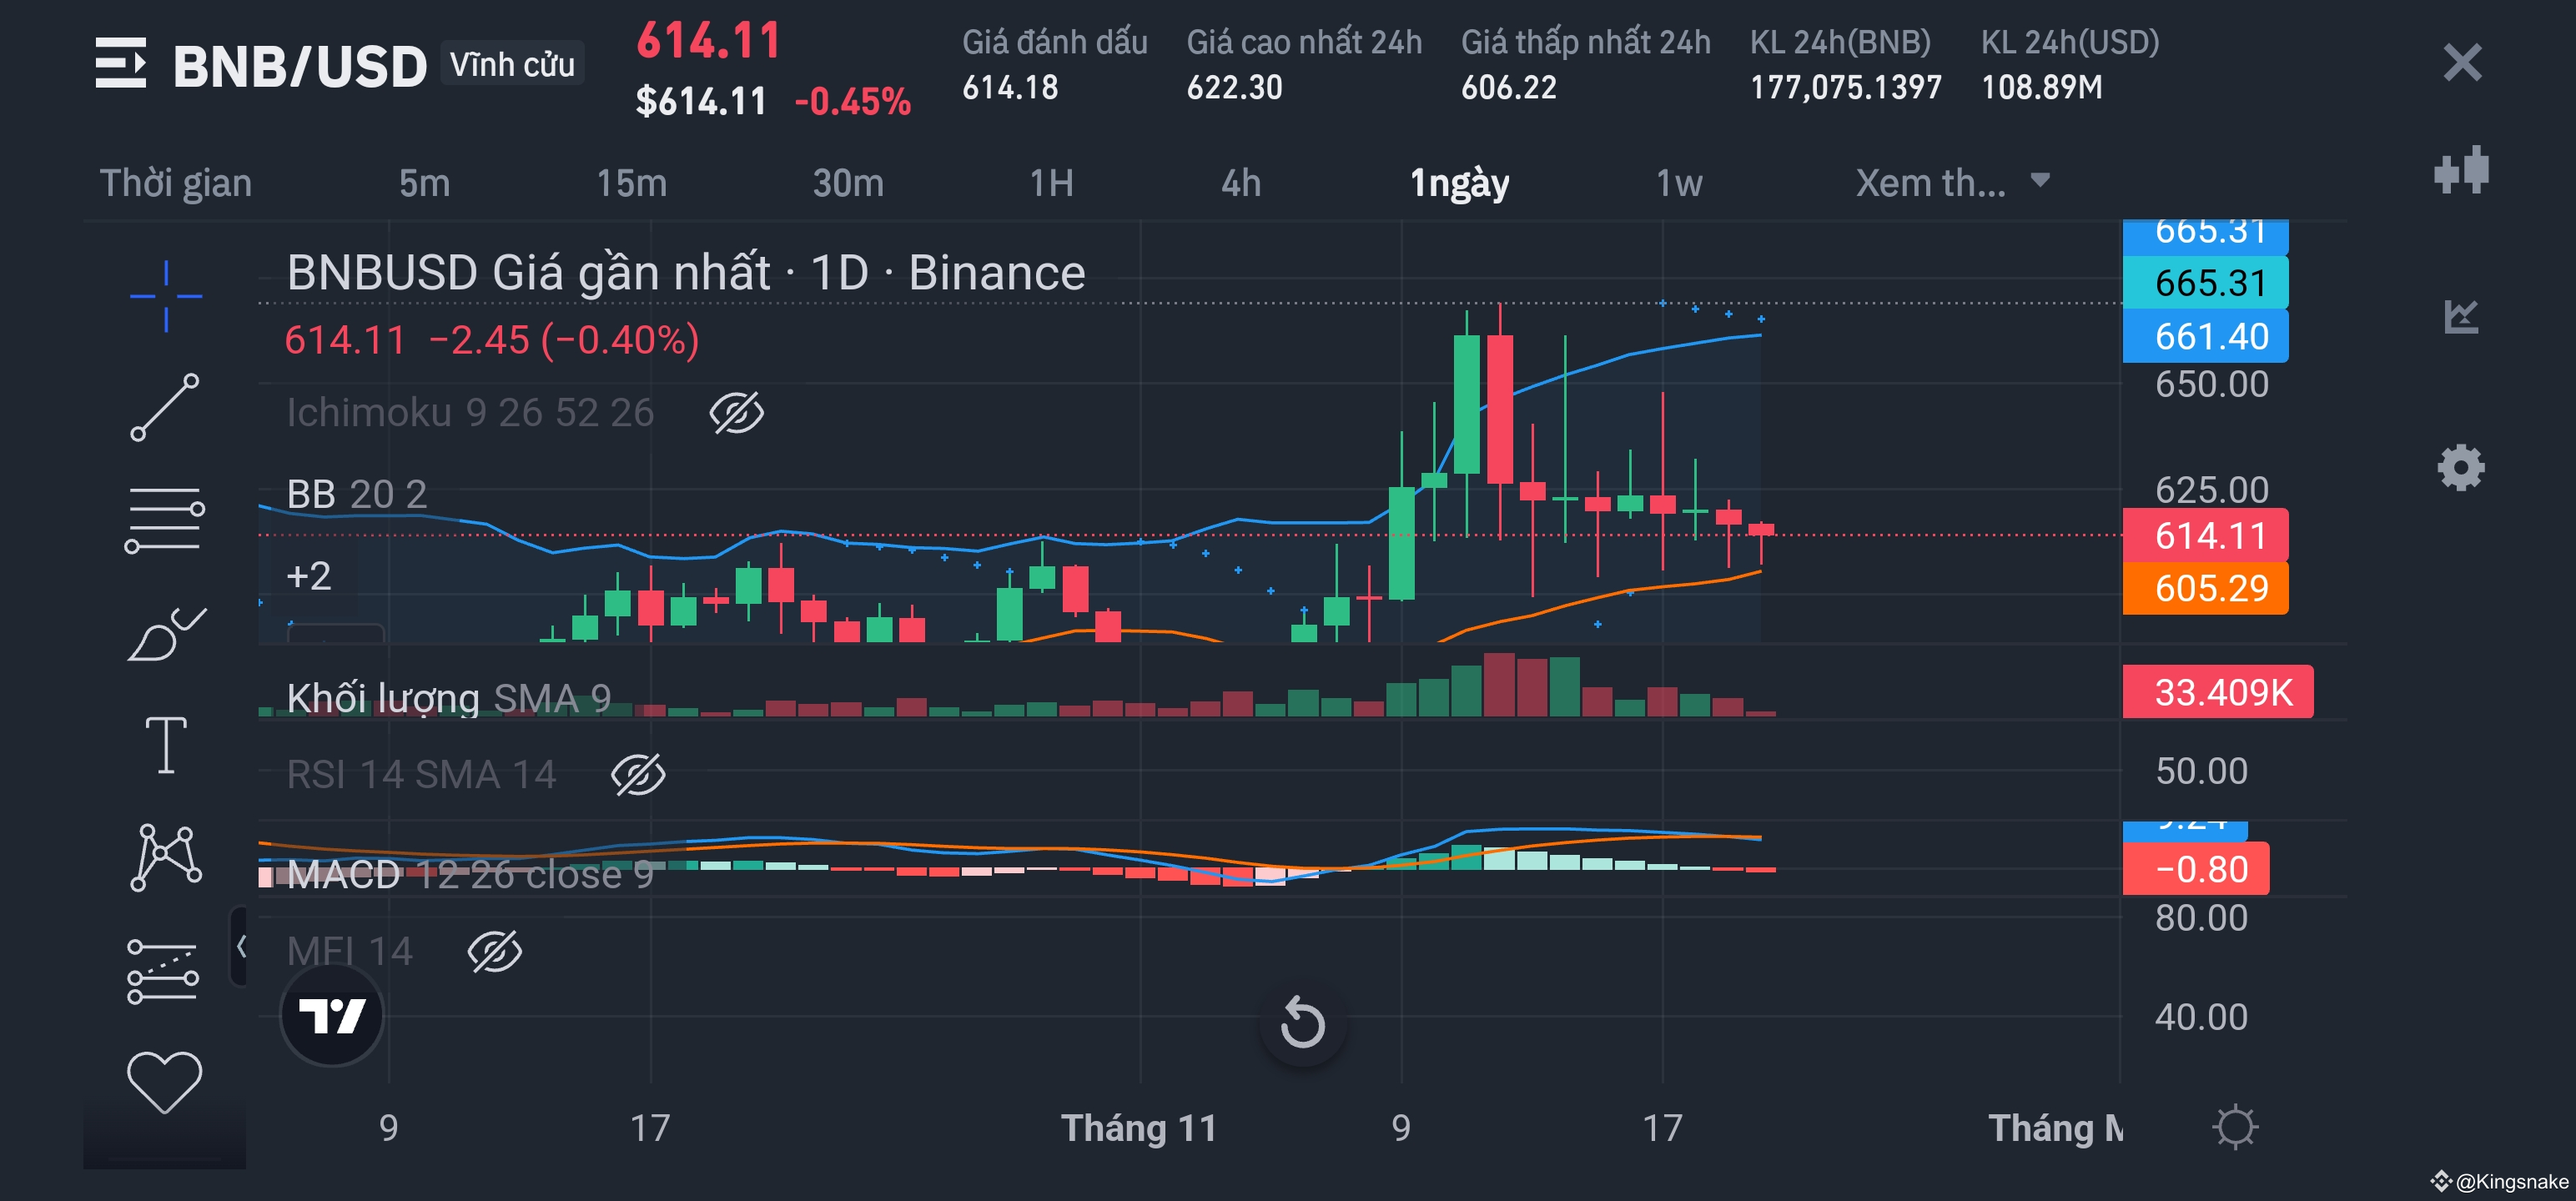Viewport: 2576px width, 1201px height.
Task: Switch to the 15m timeframe tab
Action: pyautogui.click(x=631, y=183)
